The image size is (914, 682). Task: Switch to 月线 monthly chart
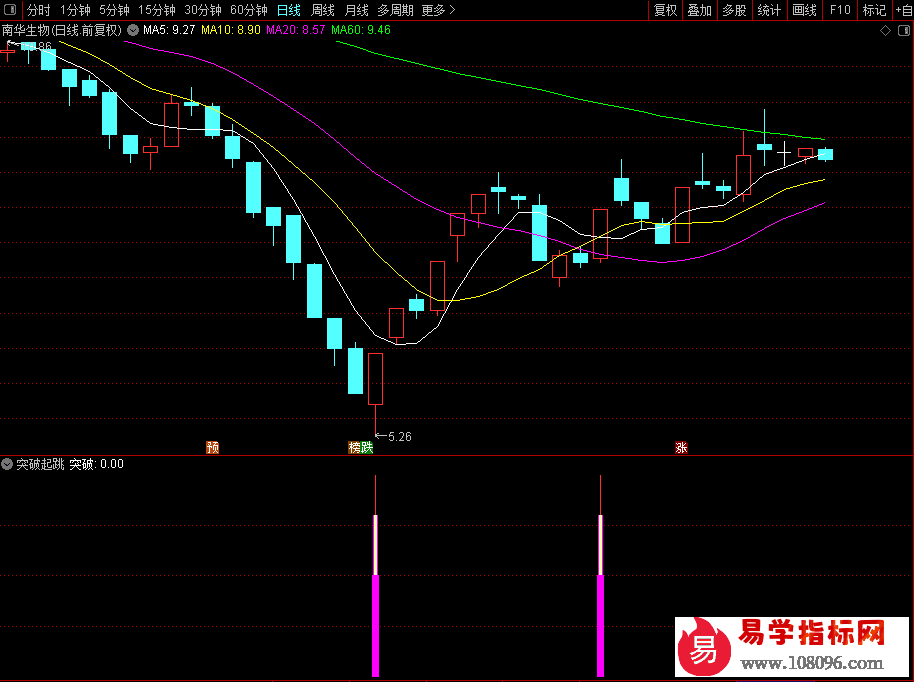click(x=356, y=10)
